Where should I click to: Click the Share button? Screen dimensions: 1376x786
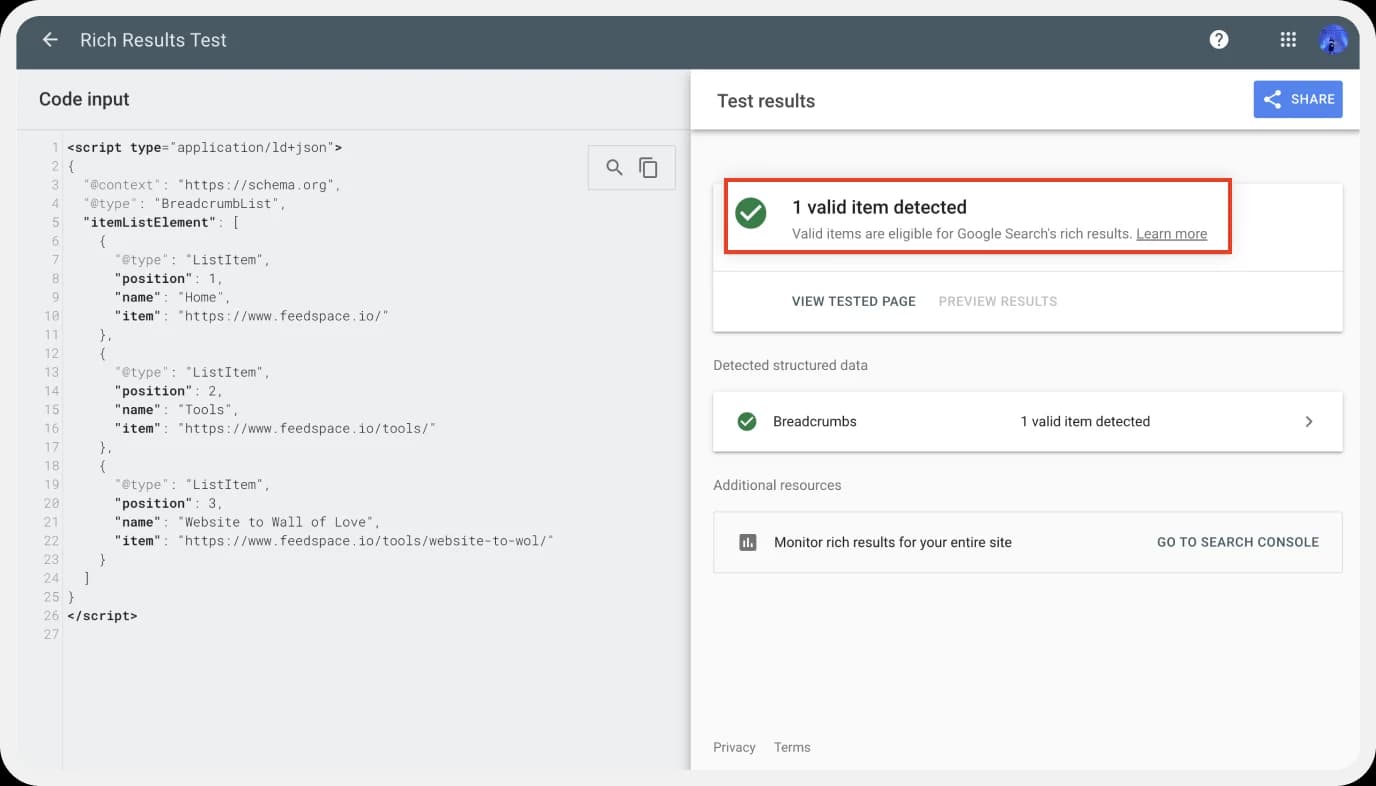pyautogui.click(x=1298, y=100)
